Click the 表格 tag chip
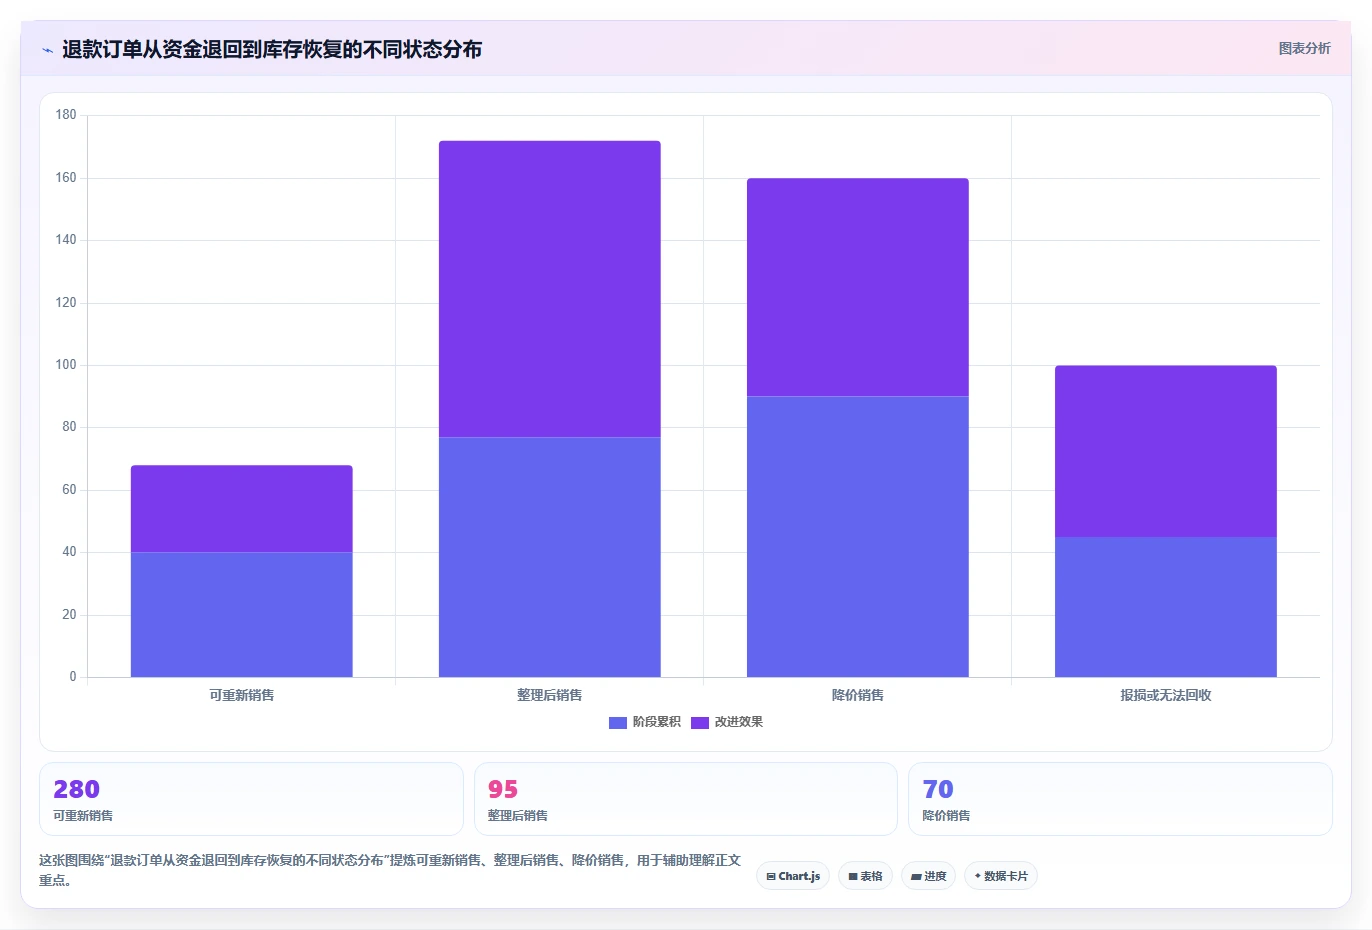 [x=865, y=876]
